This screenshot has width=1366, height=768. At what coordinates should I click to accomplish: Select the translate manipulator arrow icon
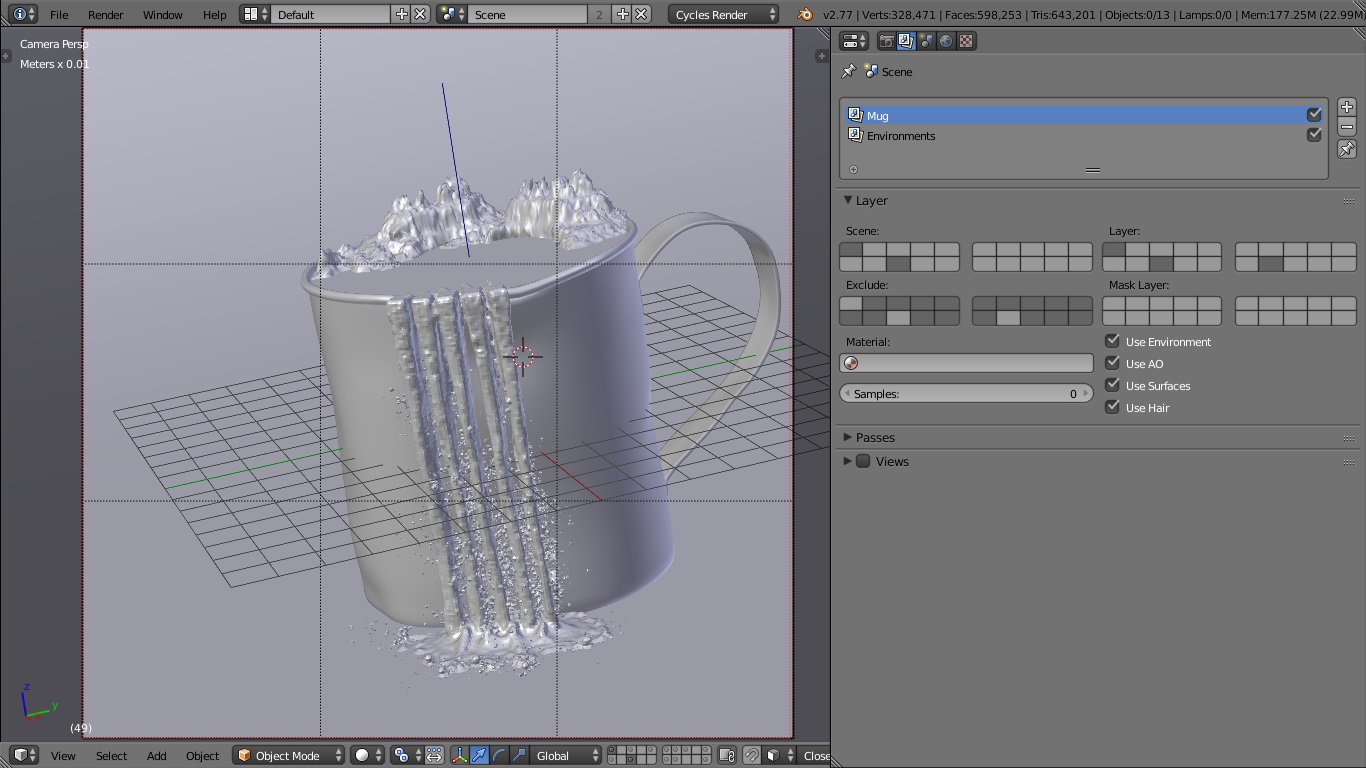(479, 755)
